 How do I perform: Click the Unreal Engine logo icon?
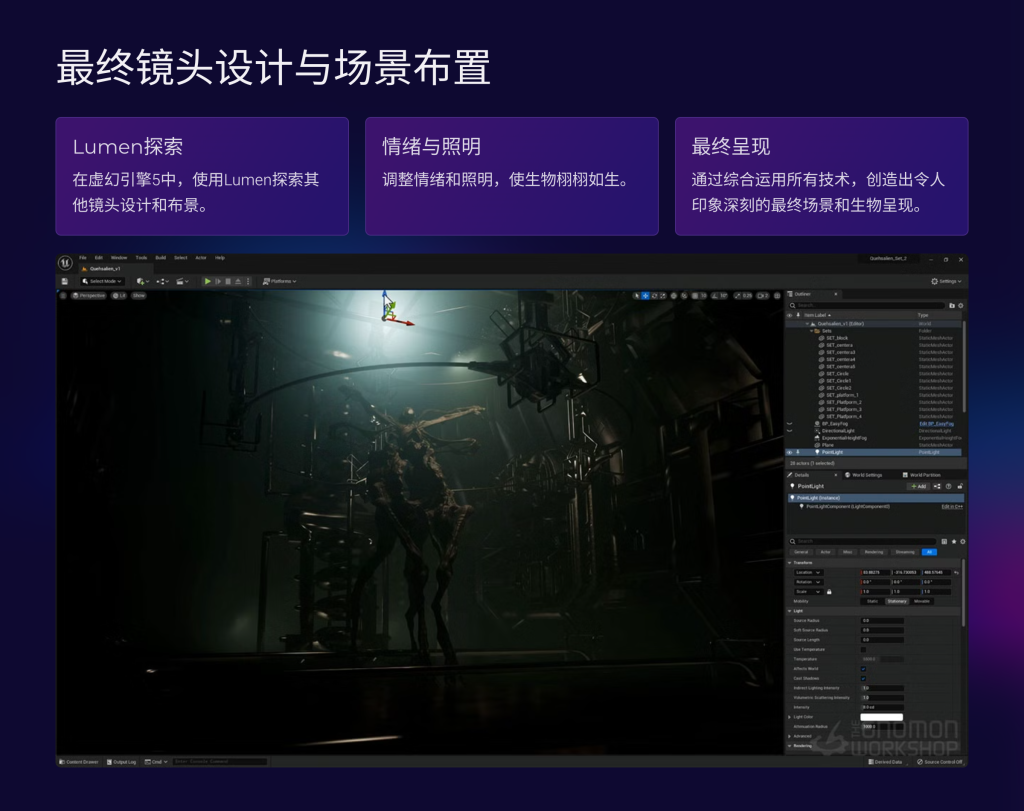[x=65, y=262]
